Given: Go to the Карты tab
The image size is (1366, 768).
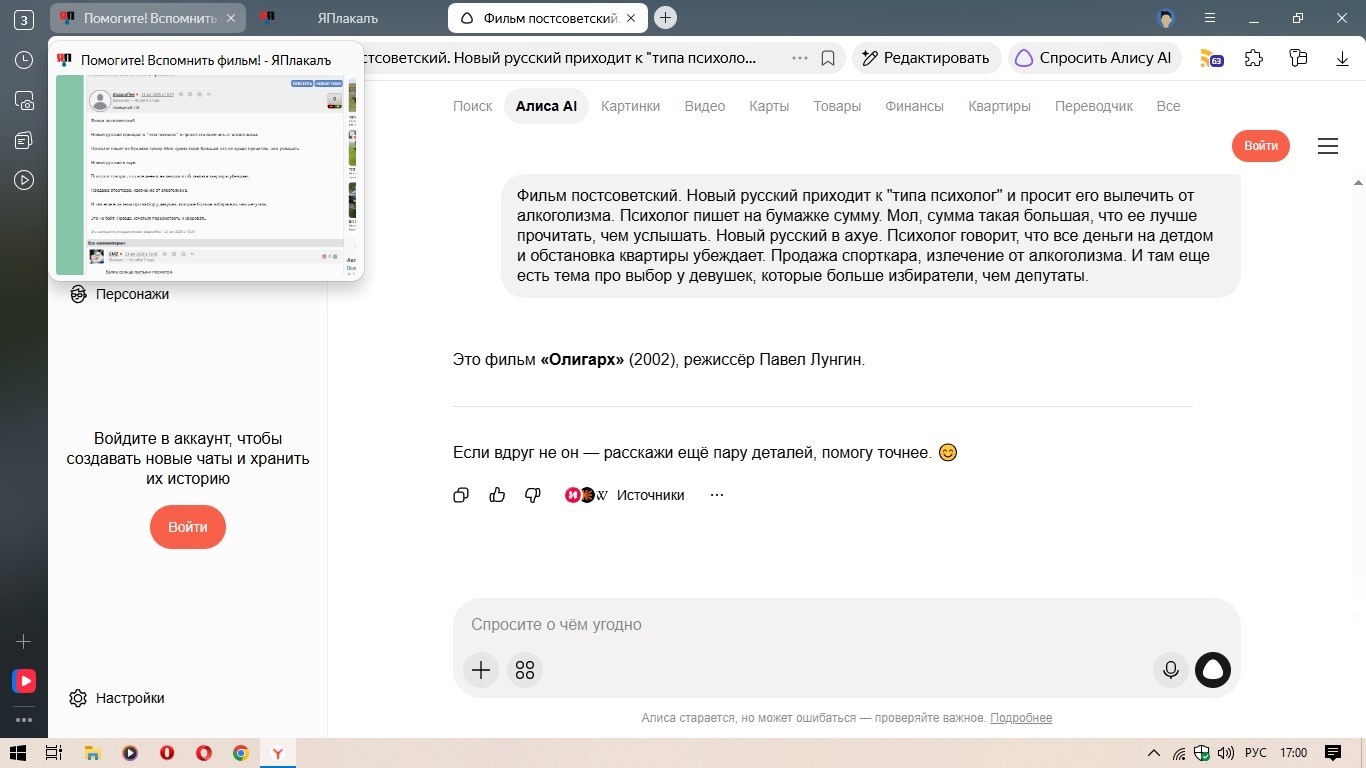Looking at the screenshot, I should [769, 106].
